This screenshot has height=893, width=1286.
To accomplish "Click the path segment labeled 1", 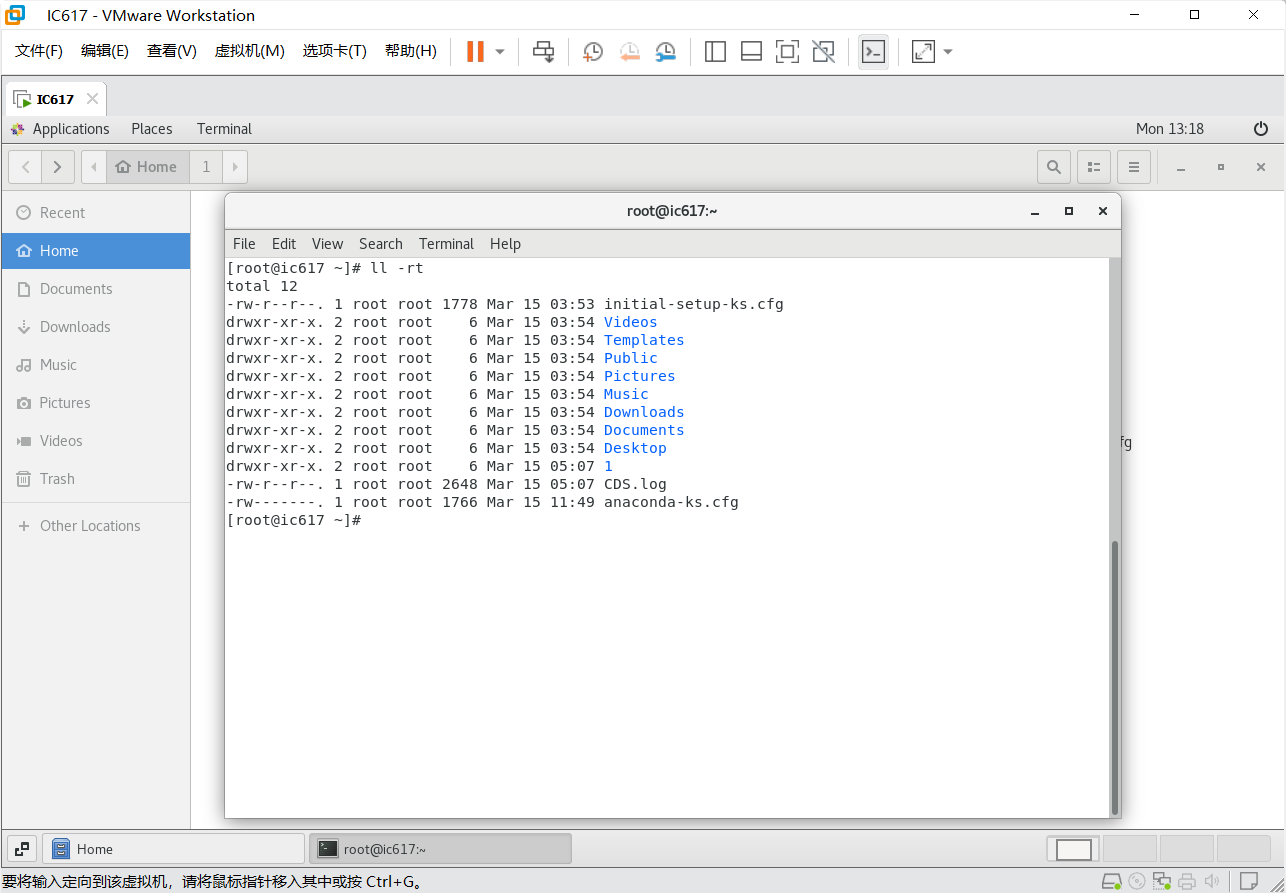I will [x=206, y=167].
